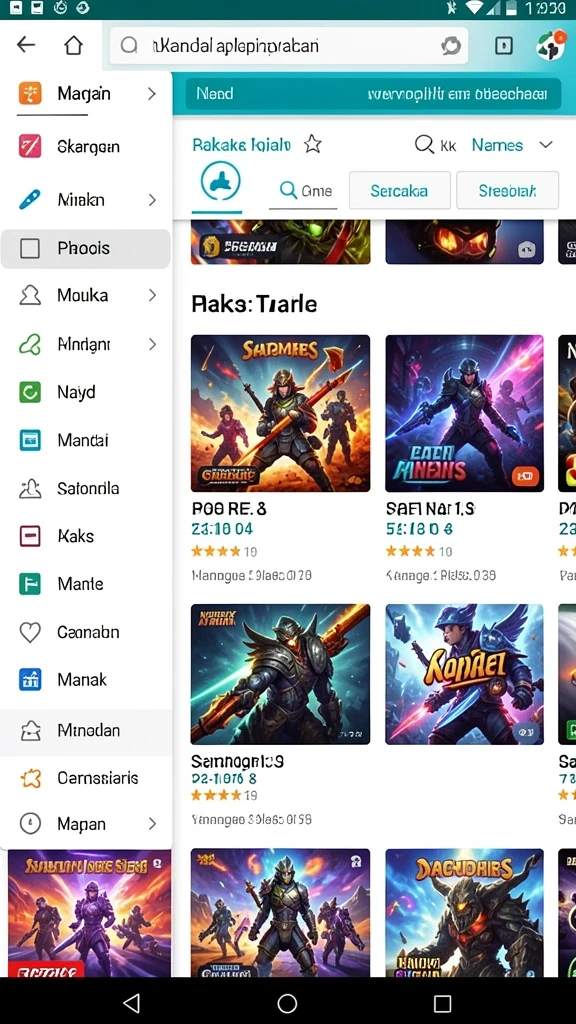This screenshot has height=1024, width=576.
Task: Click the green Mndant icon
Action: click(30, 344)
